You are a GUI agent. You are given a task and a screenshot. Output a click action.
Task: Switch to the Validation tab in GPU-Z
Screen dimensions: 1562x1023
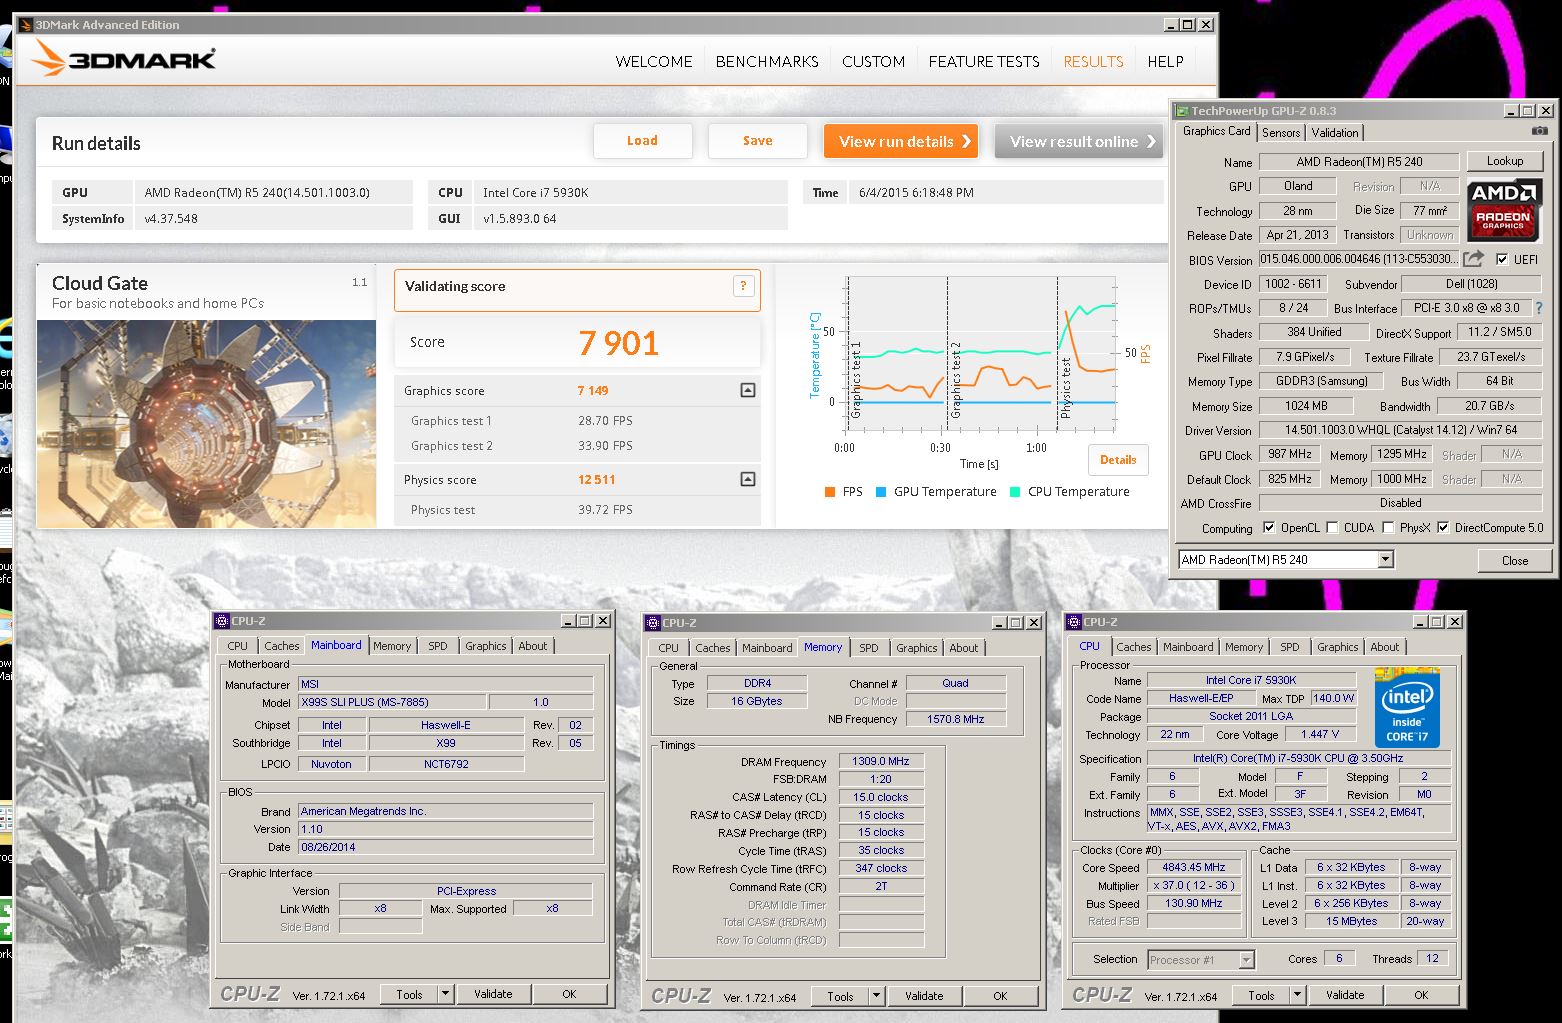point(1335,132)
